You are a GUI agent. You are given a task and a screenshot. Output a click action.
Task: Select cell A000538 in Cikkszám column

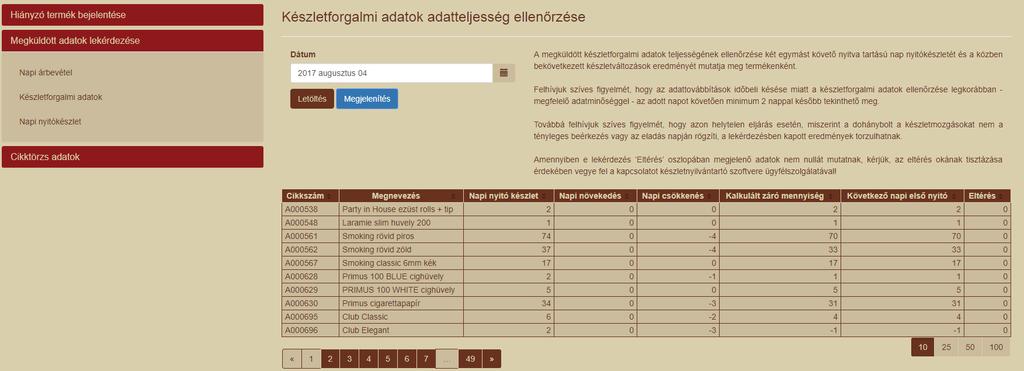(311, 210)
